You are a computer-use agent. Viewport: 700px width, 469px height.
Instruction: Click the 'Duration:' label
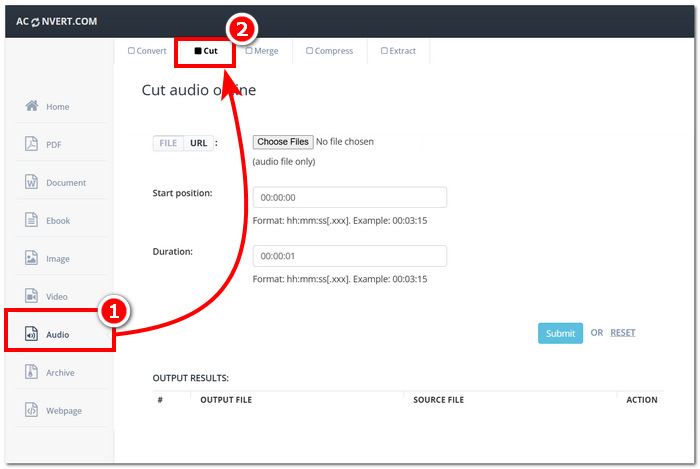pyautogui.click(x=172, y=252)
